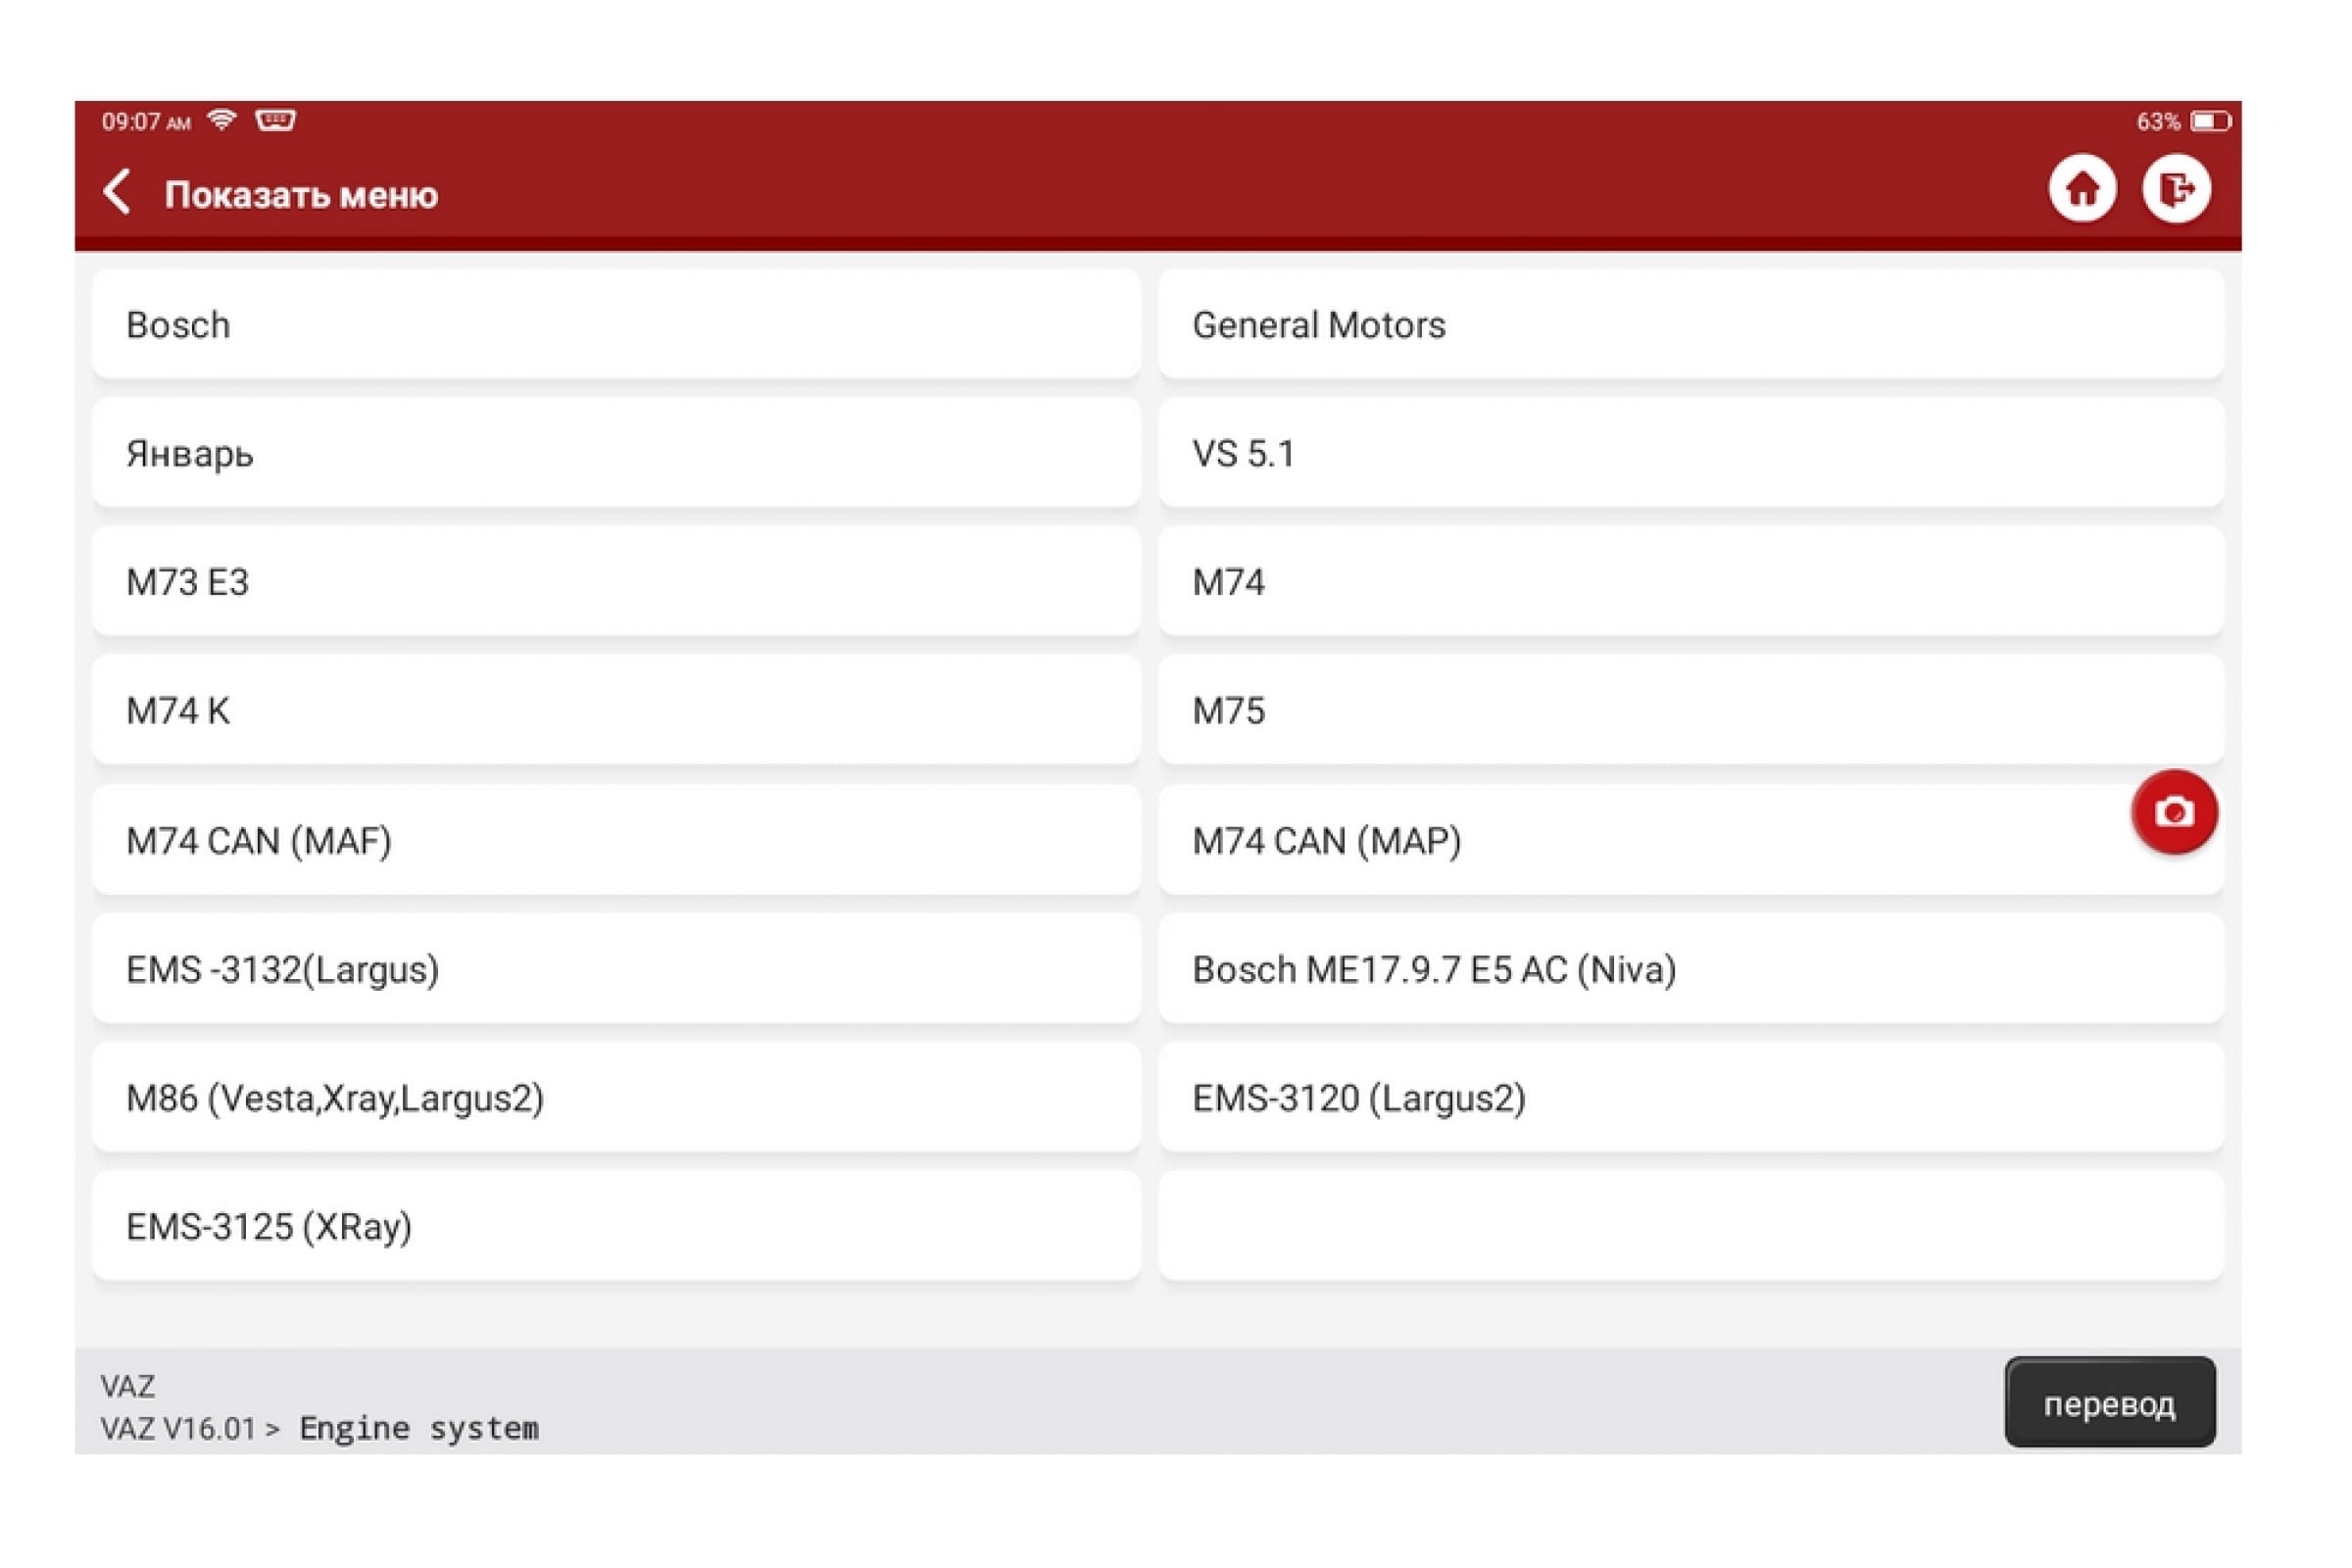Screen dimensions: 2352x1568
Task: Tap the battery indicator icon
Action: click(x=2209, y=122)
